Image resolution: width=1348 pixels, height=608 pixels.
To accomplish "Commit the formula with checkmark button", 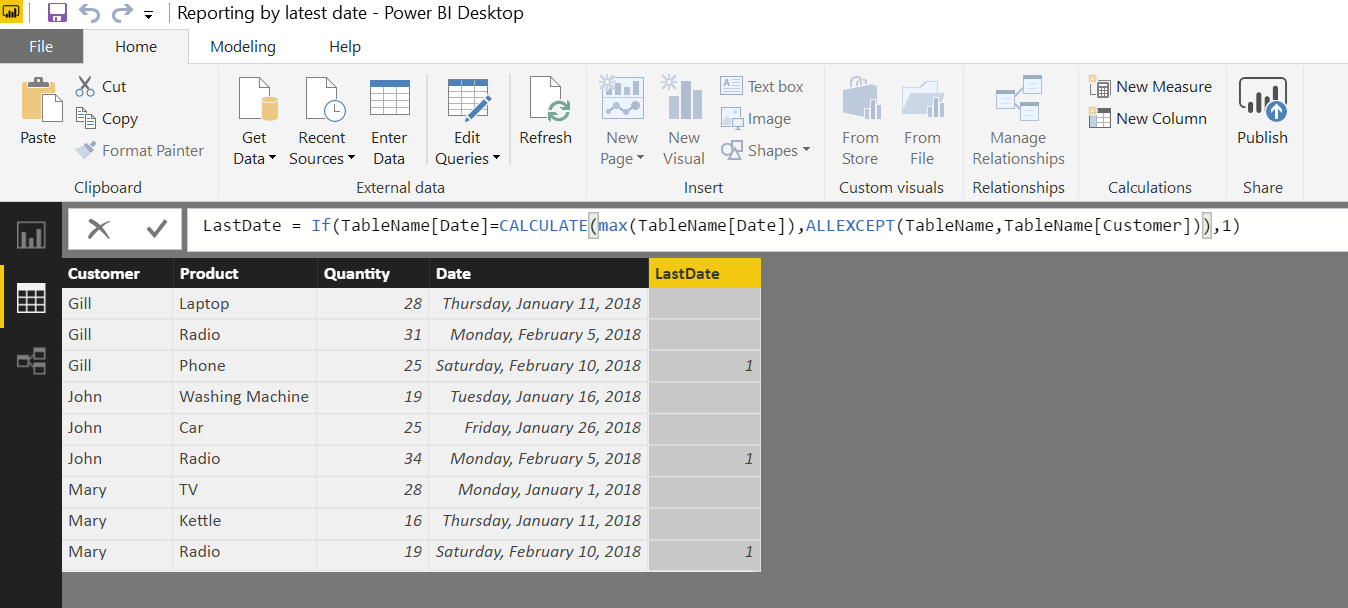I will coord(157,229).
